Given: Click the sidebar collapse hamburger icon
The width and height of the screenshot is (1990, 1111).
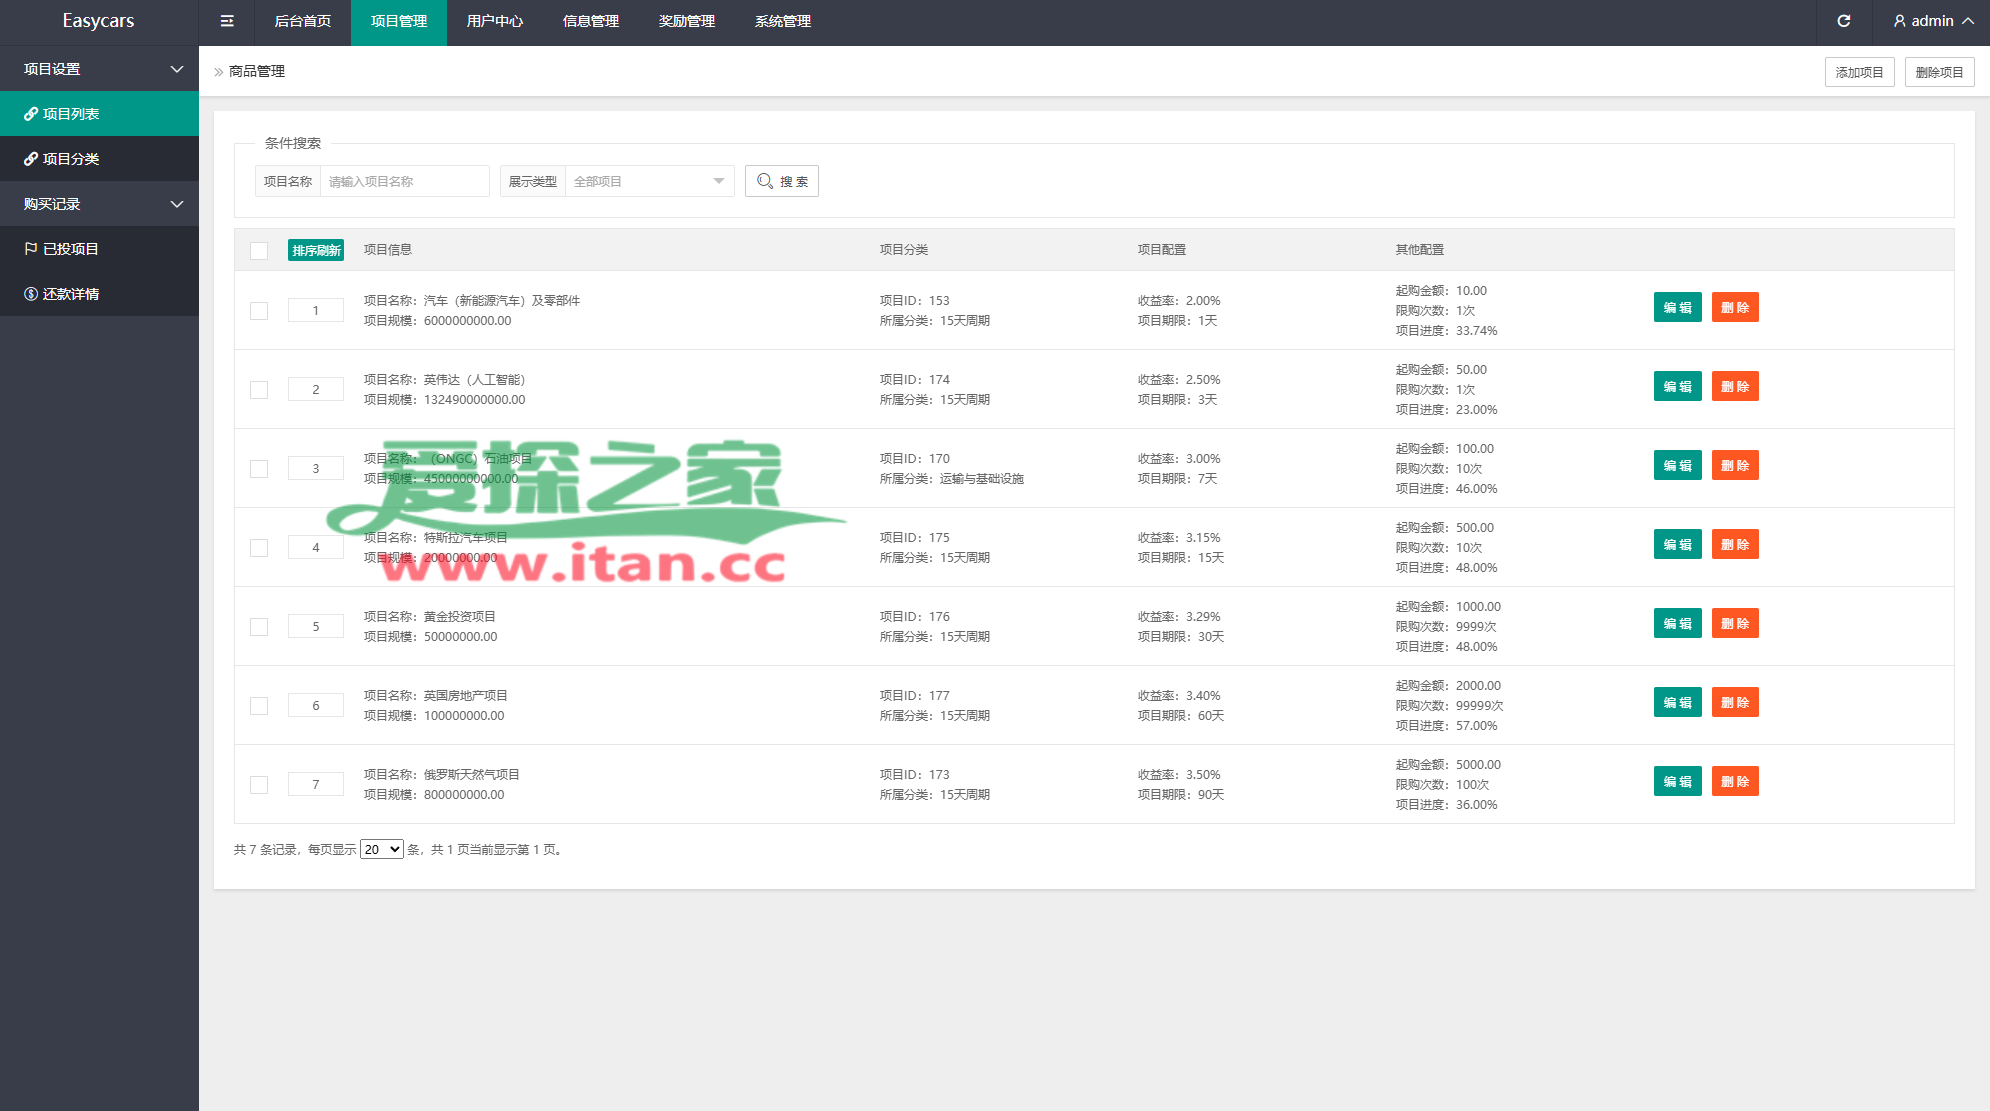Looking at the screenshot, I should click(x=227, y=21).
